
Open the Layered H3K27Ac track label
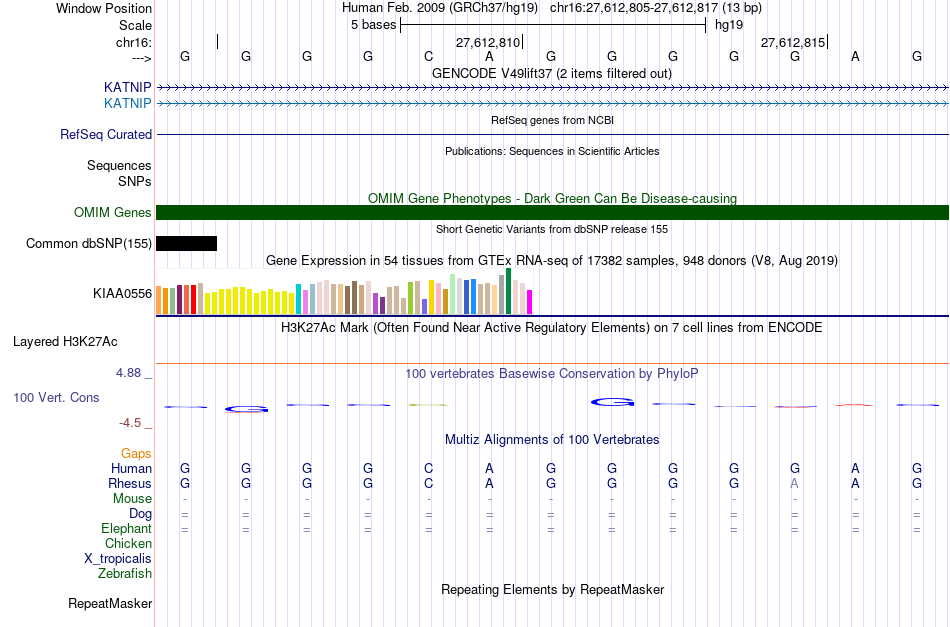pos(65,342)
